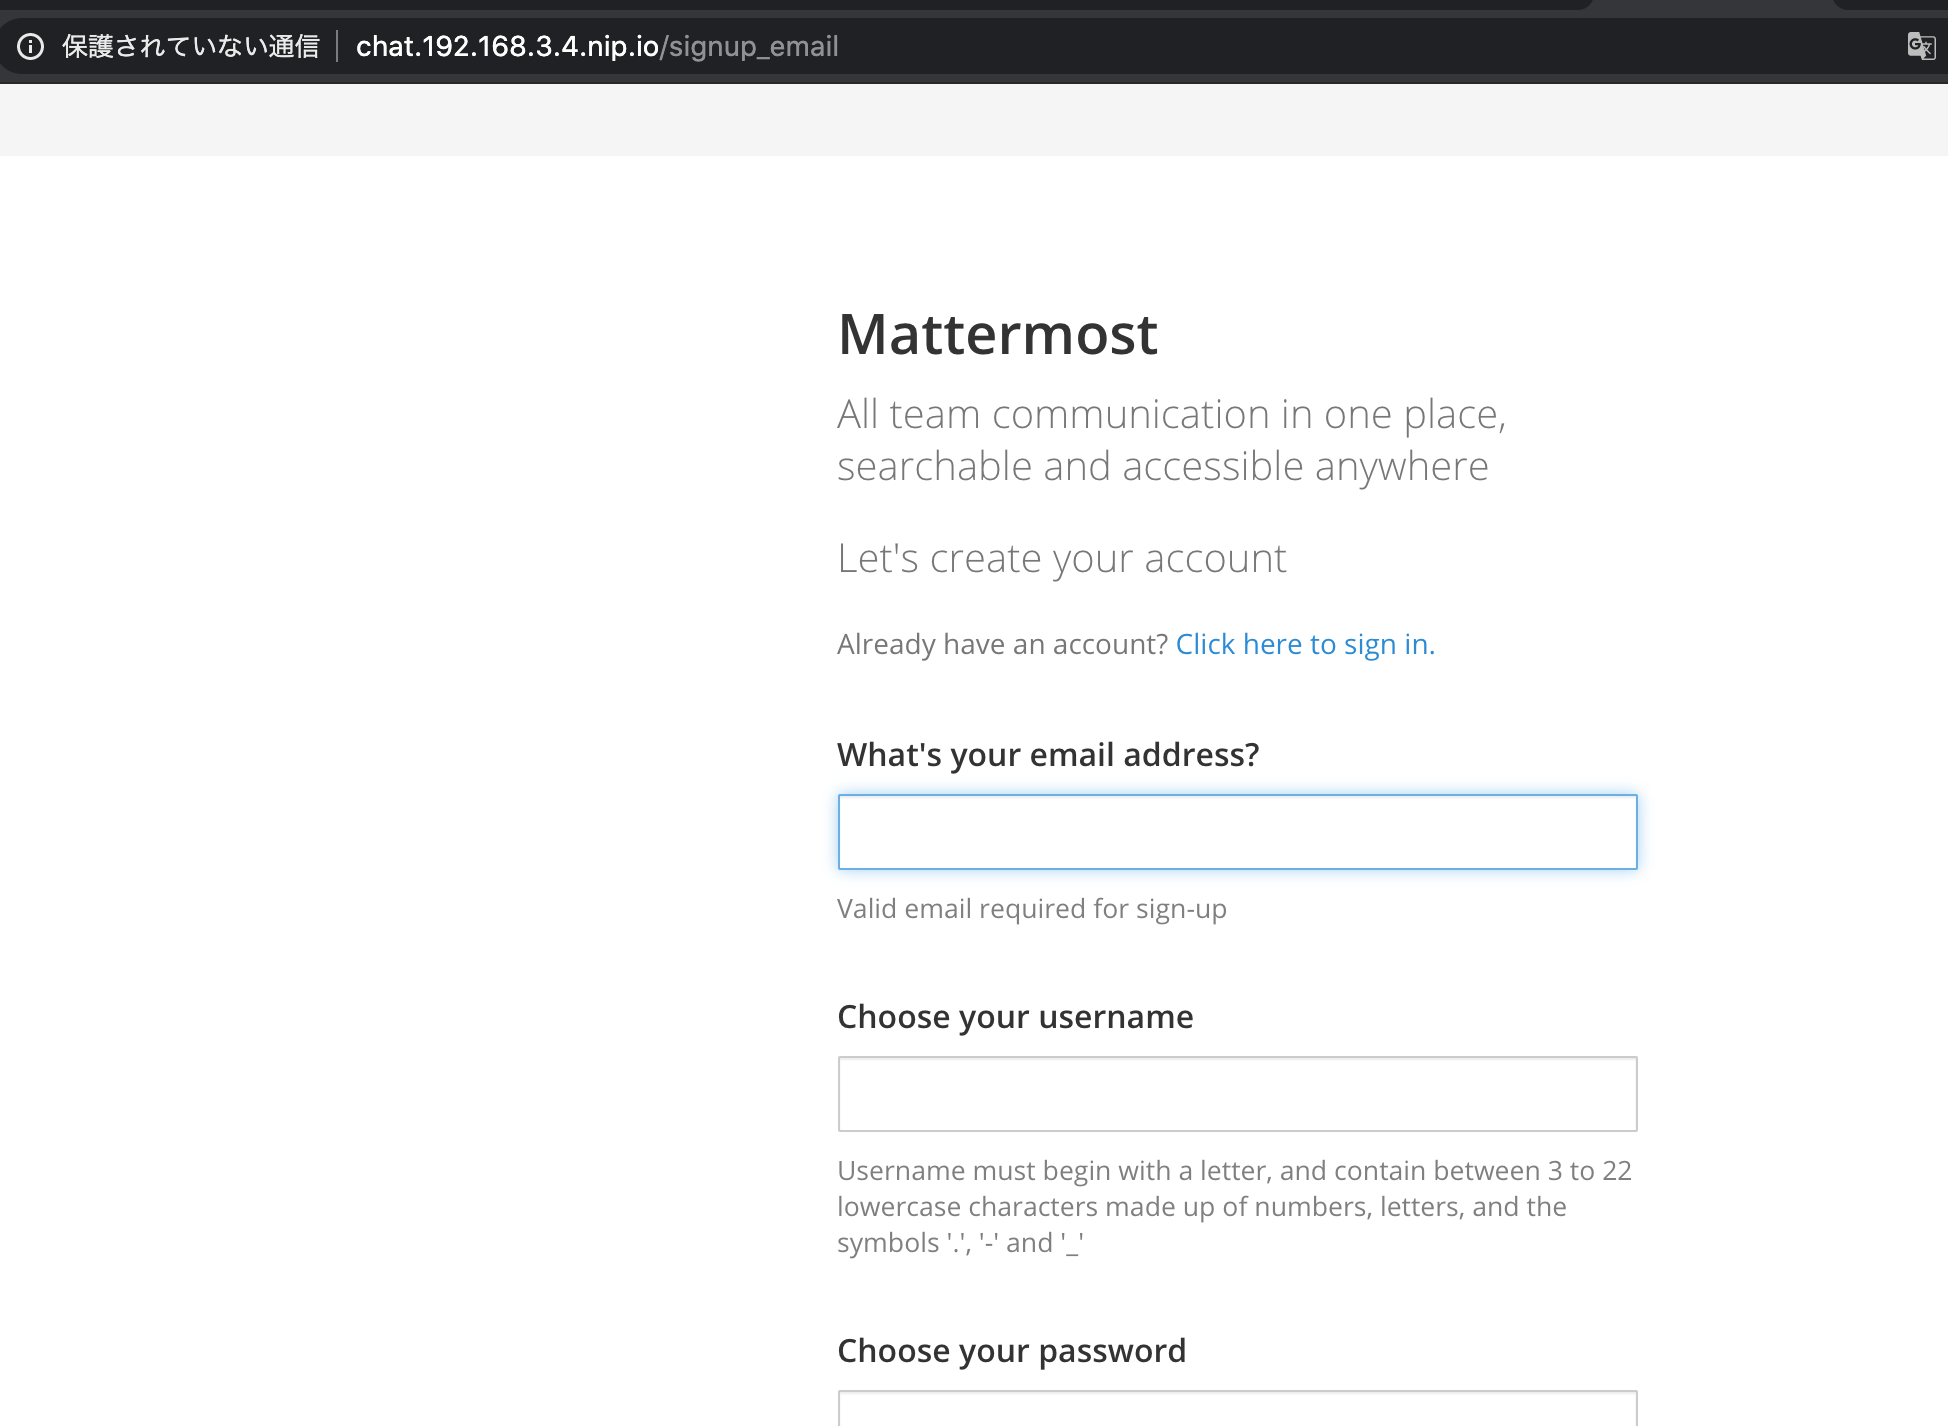The width and height of the screenshot is (1948, 1426).
Task: Click the "Already have an account?" text
Action: click(x=1002, y=644)
